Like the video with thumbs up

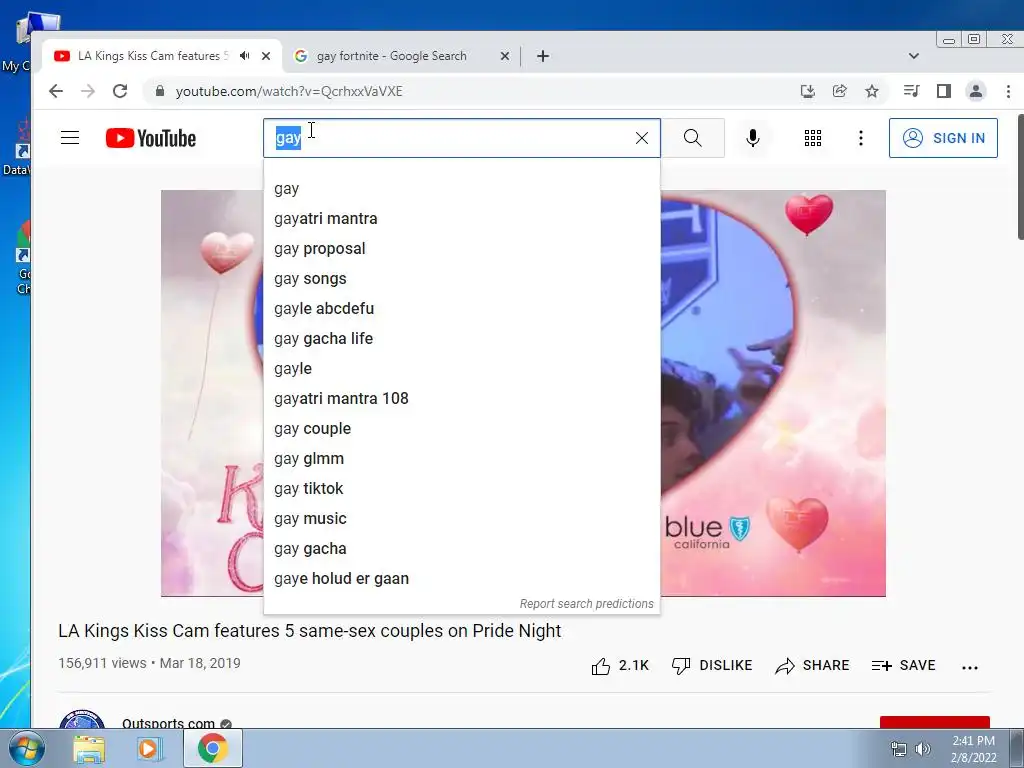tap(619, 665)
